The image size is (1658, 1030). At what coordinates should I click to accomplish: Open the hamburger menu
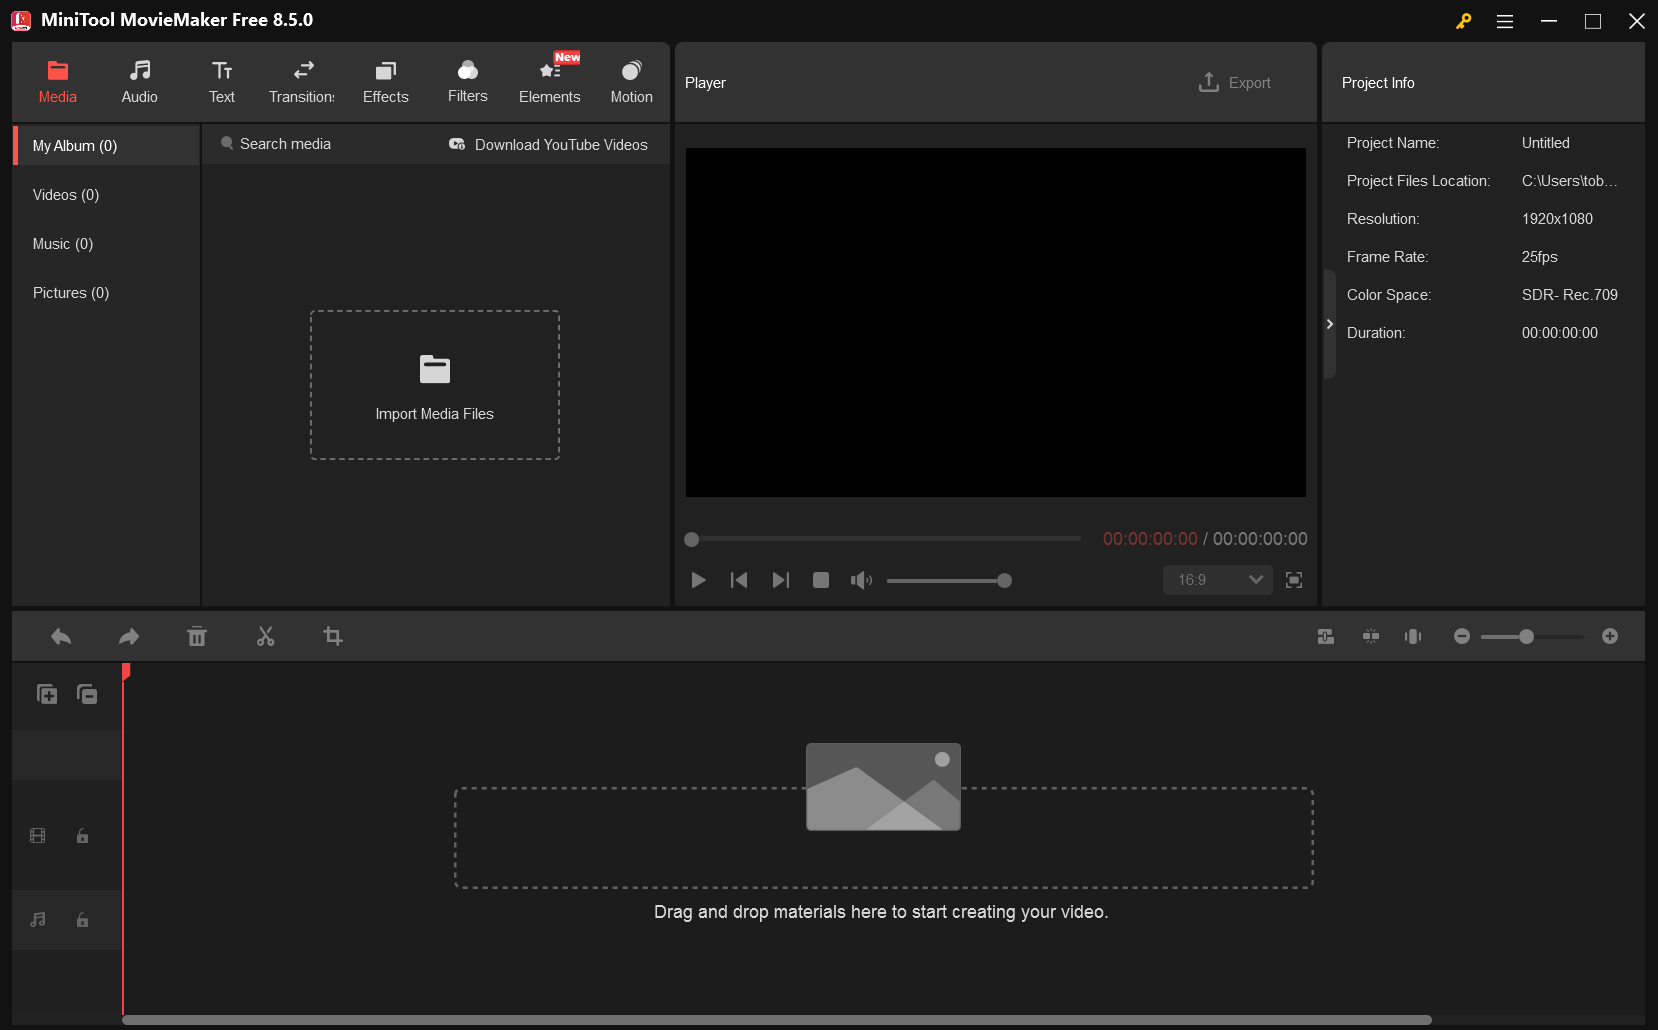tap(1504, 20)
